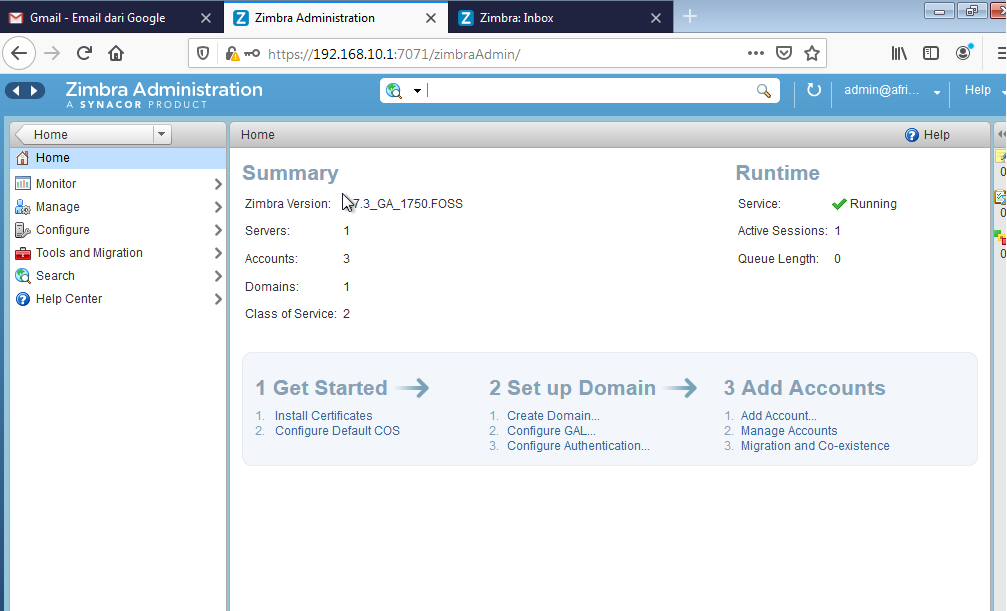The width and height of the screenshot is (1007, 611).
Task: Expand the Search section chevron
Action: 218,276
